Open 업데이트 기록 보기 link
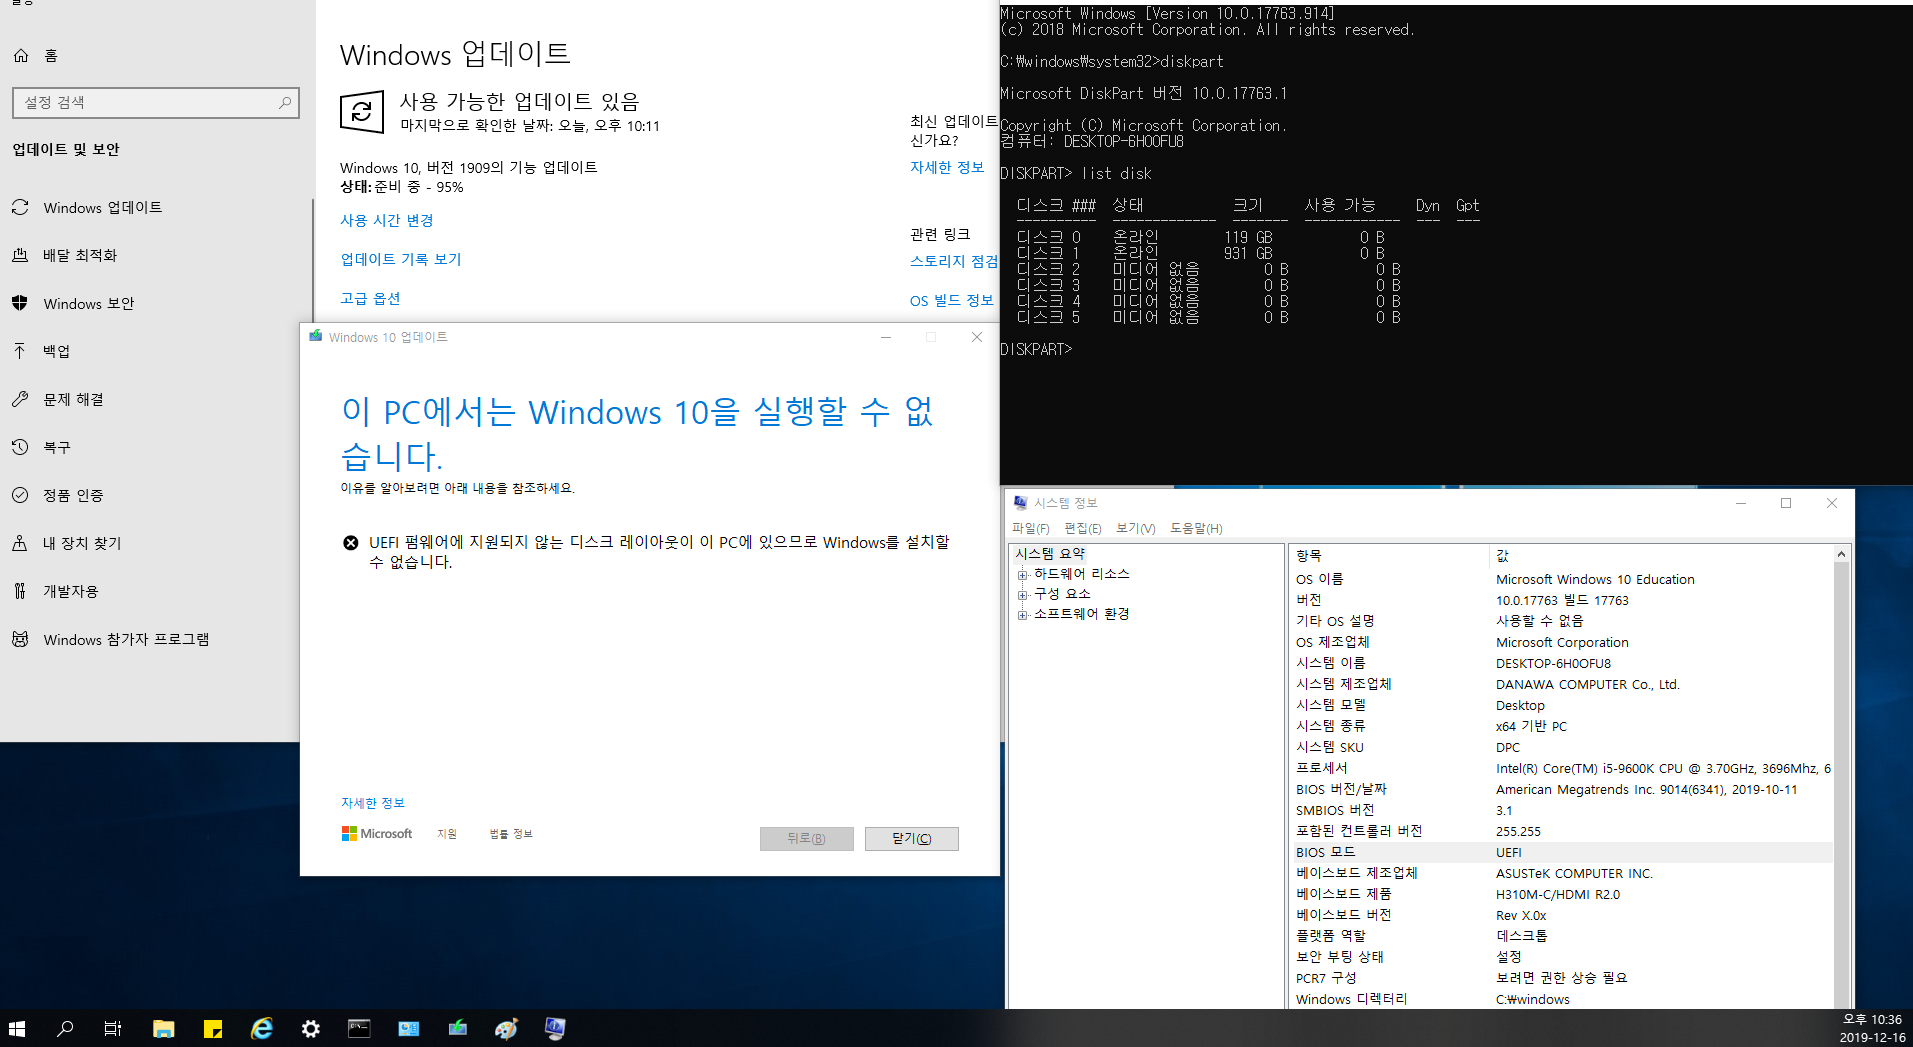The width and height of the screenshot is (1913, 1047). 401,260
